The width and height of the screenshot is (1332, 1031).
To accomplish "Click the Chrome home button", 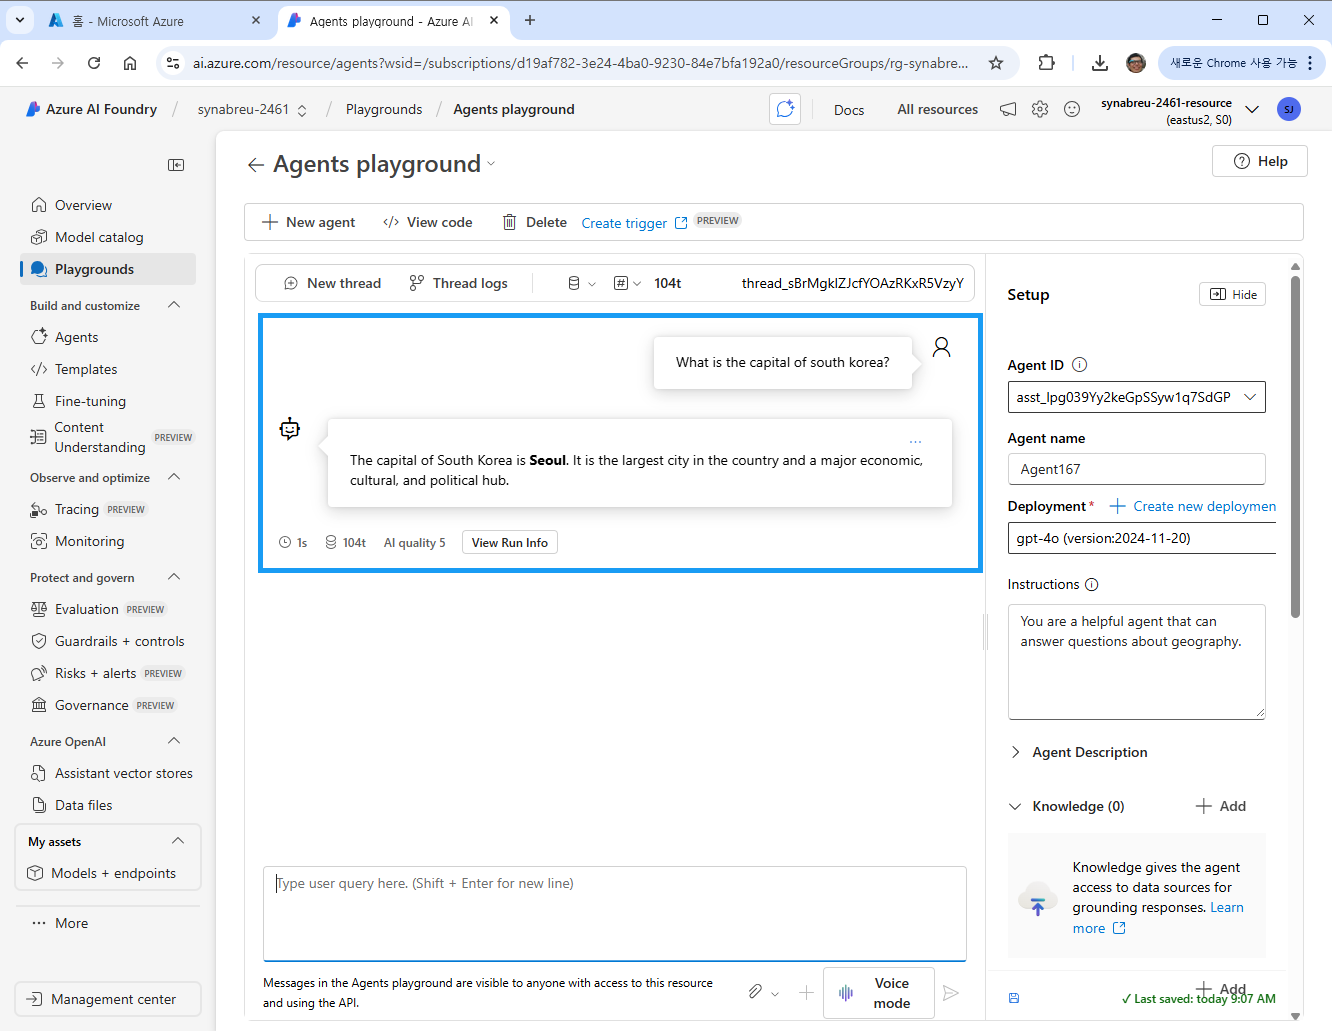I will [130, 63].
